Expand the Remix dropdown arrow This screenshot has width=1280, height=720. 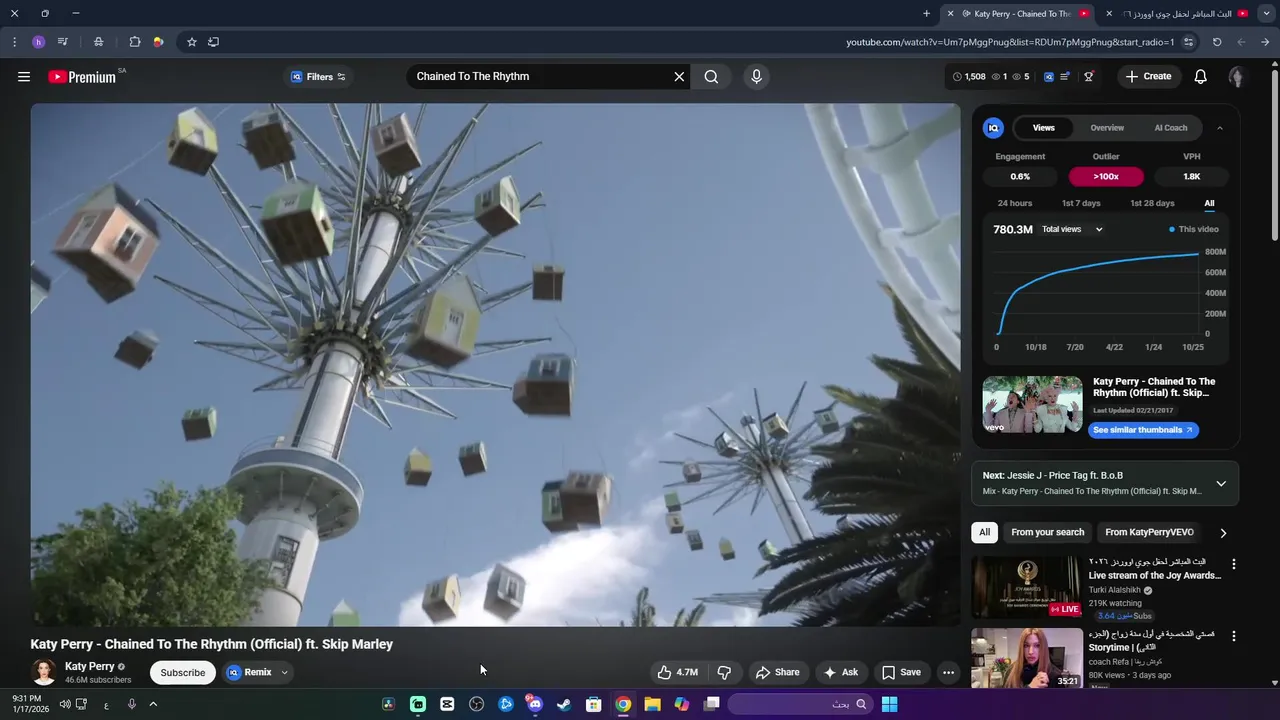tap(284, 672)
